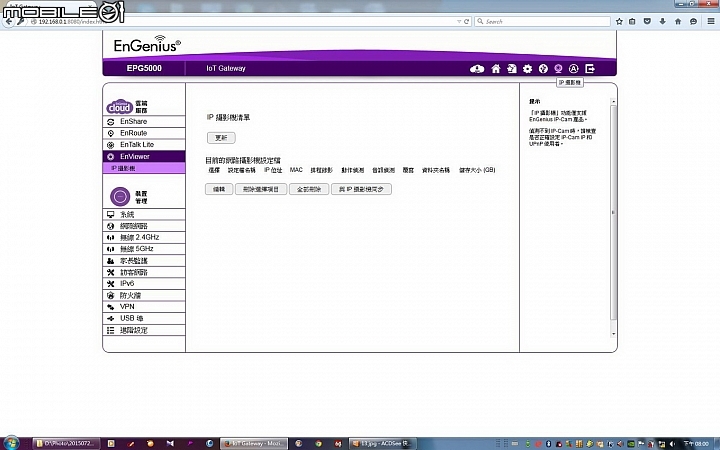This screenshot has height=450, width=720.
Task: Click the logout exit icon in header
Action: click(590, 69)
